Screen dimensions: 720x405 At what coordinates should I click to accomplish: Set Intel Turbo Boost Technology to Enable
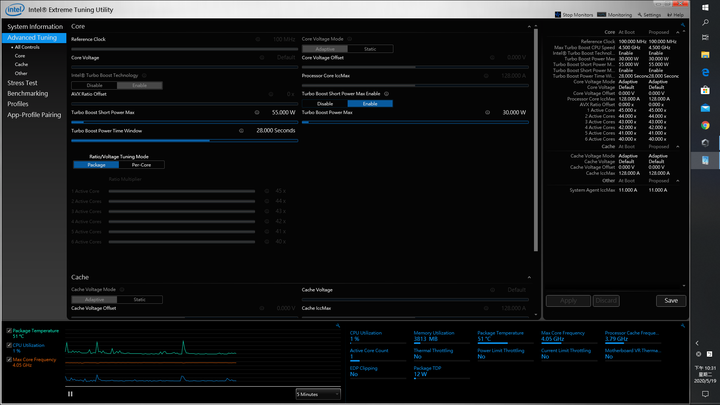(x=140, y=85)
